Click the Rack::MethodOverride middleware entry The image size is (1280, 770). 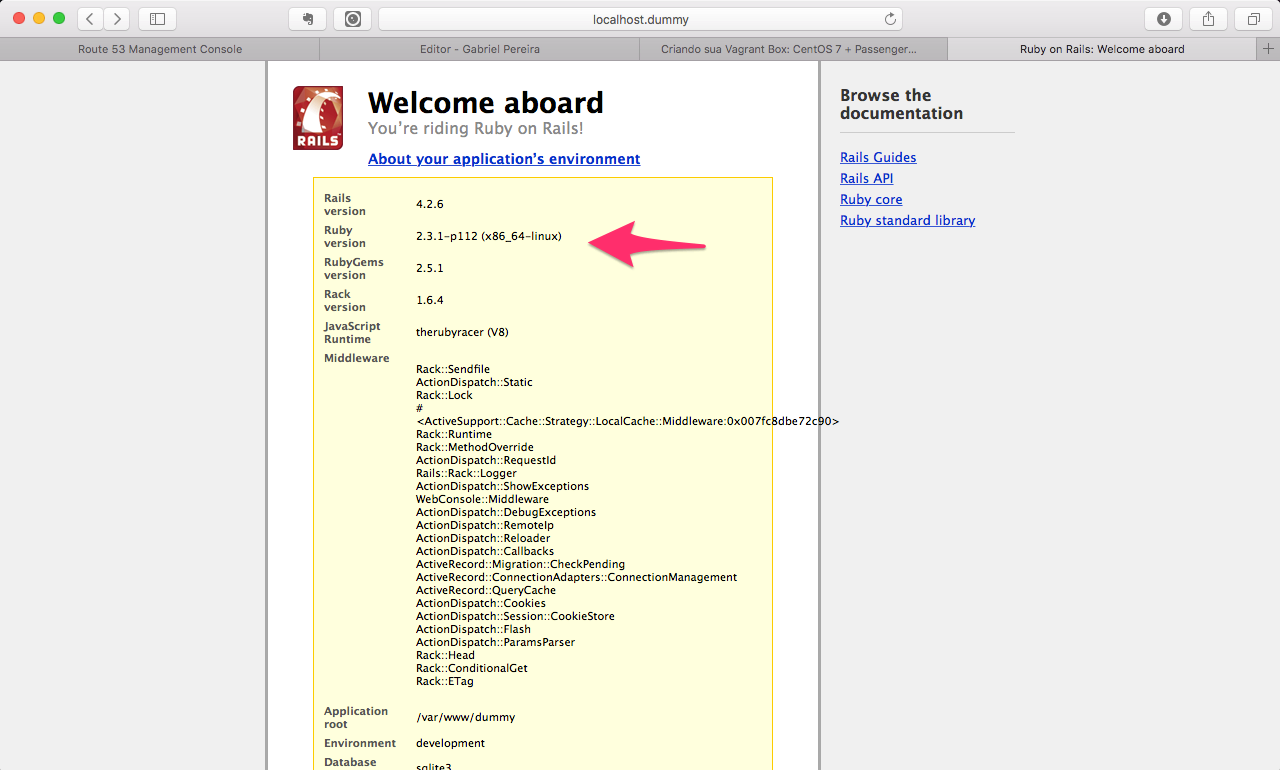click(475, 447)
